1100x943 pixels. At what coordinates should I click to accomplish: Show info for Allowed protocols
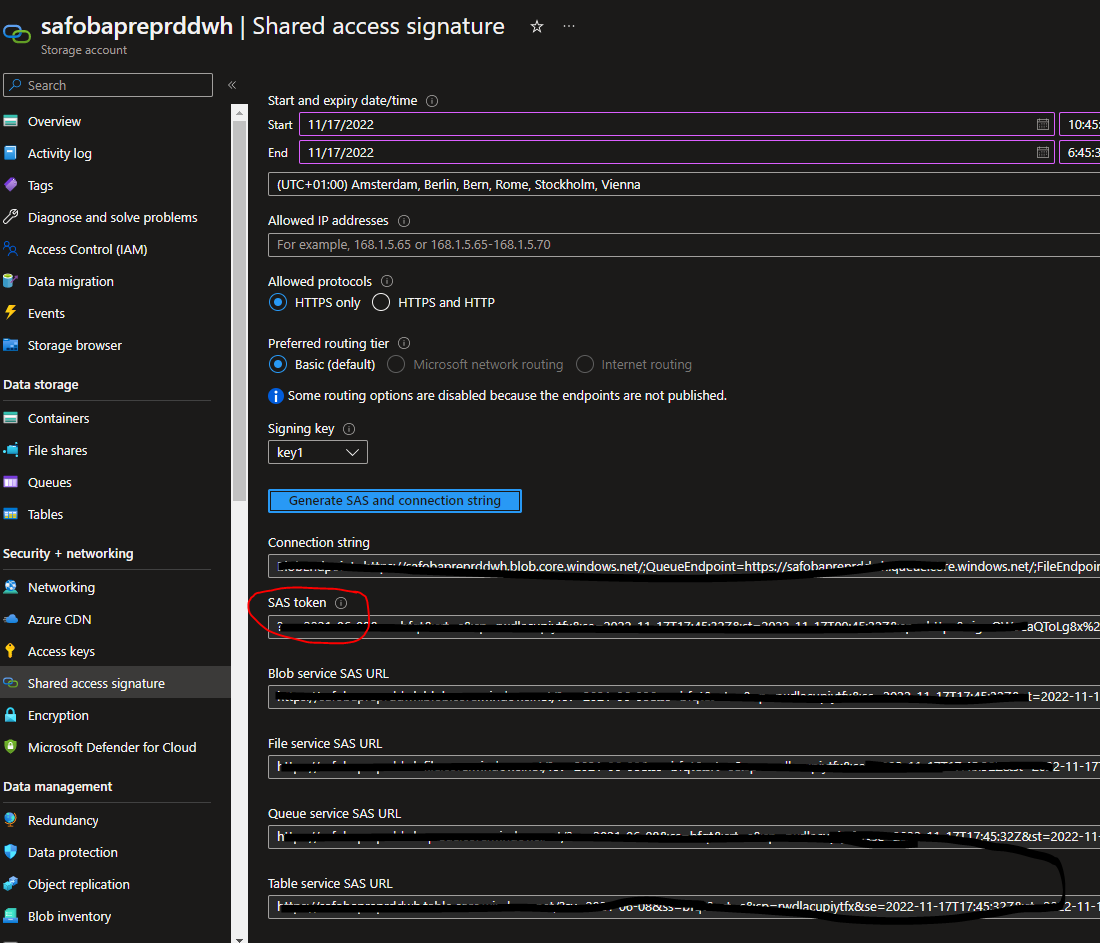387,281
